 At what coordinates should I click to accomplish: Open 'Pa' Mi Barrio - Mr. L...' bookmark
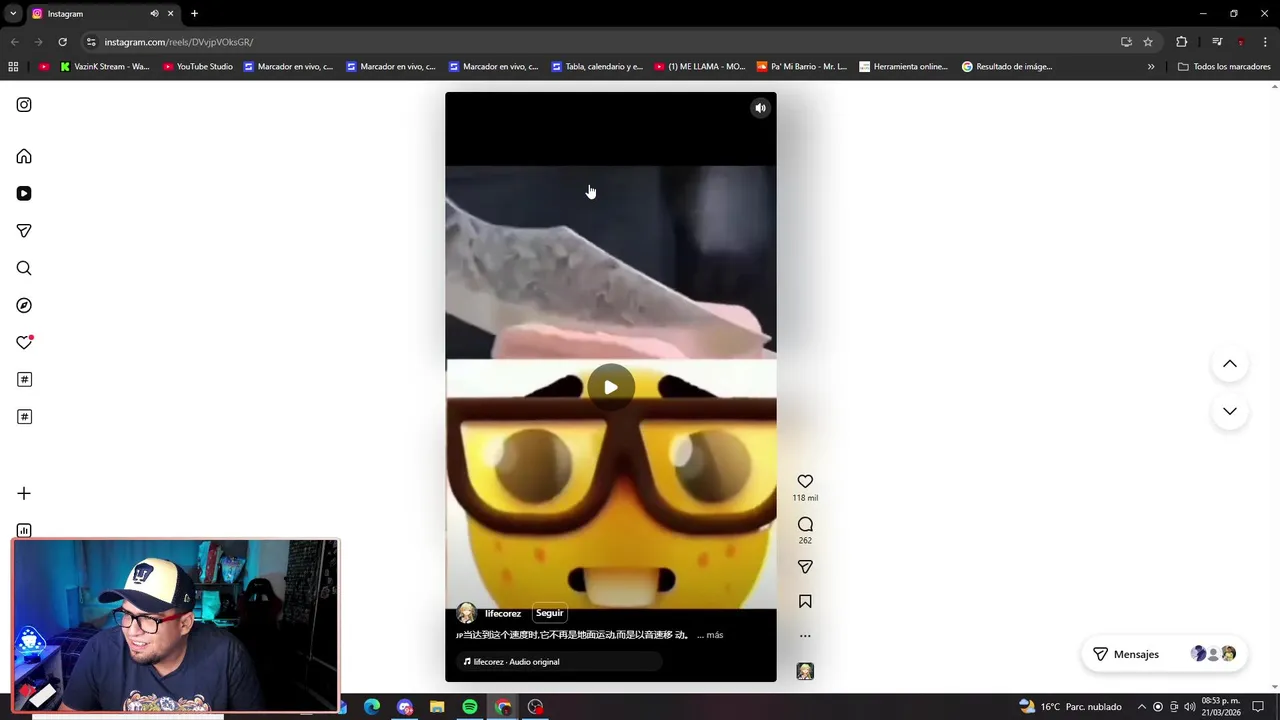click(x=802, y=67)
